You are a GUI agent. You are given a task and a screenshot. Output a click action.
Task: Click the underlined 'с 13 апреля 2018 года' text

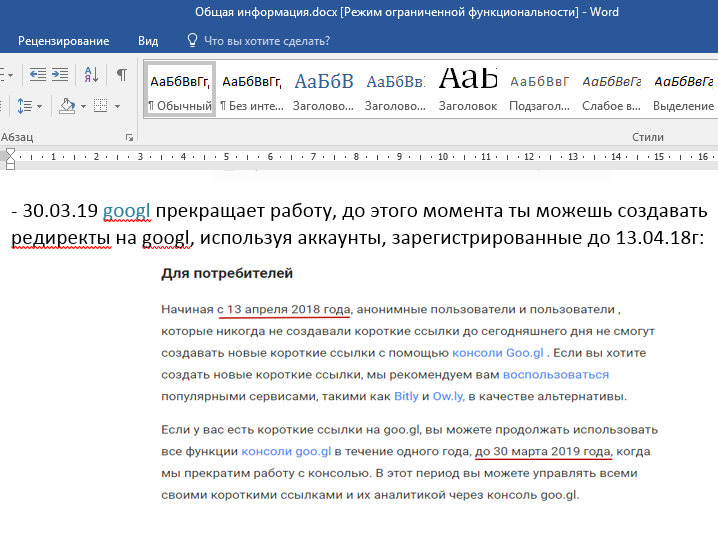click(x=283, y=310)
